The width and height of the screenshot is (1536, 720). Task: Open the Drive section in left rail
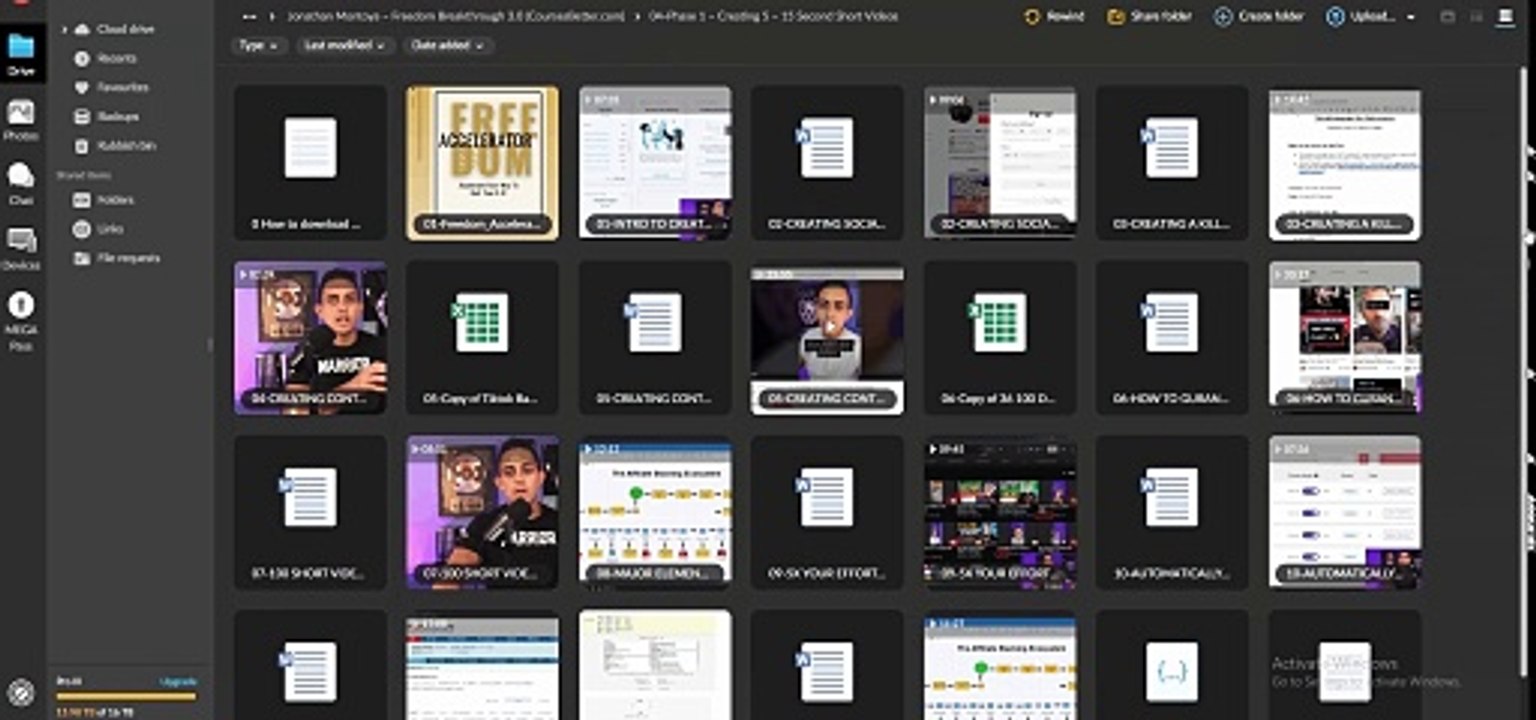[x=21, y=54]
